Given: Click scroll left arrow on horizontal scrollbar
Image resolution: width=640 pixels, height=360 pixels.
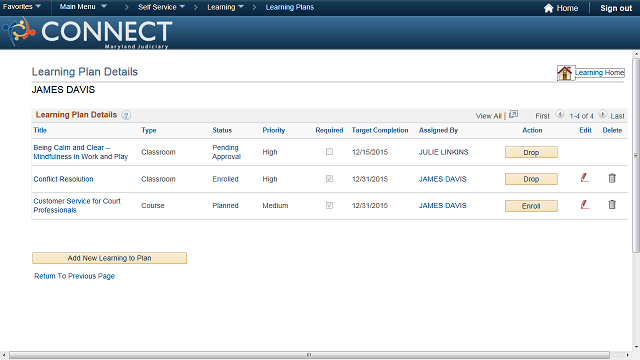Looking at the screenshot, I should click(x=4, y=356).
